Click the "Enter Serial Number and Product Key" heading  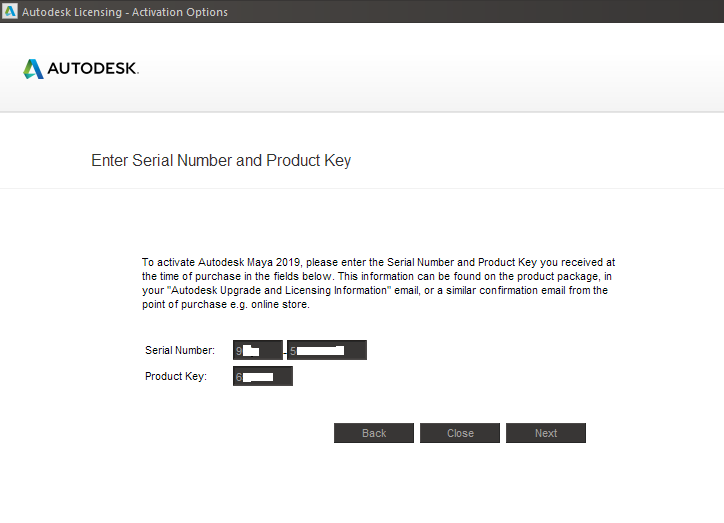pos(221,161)
